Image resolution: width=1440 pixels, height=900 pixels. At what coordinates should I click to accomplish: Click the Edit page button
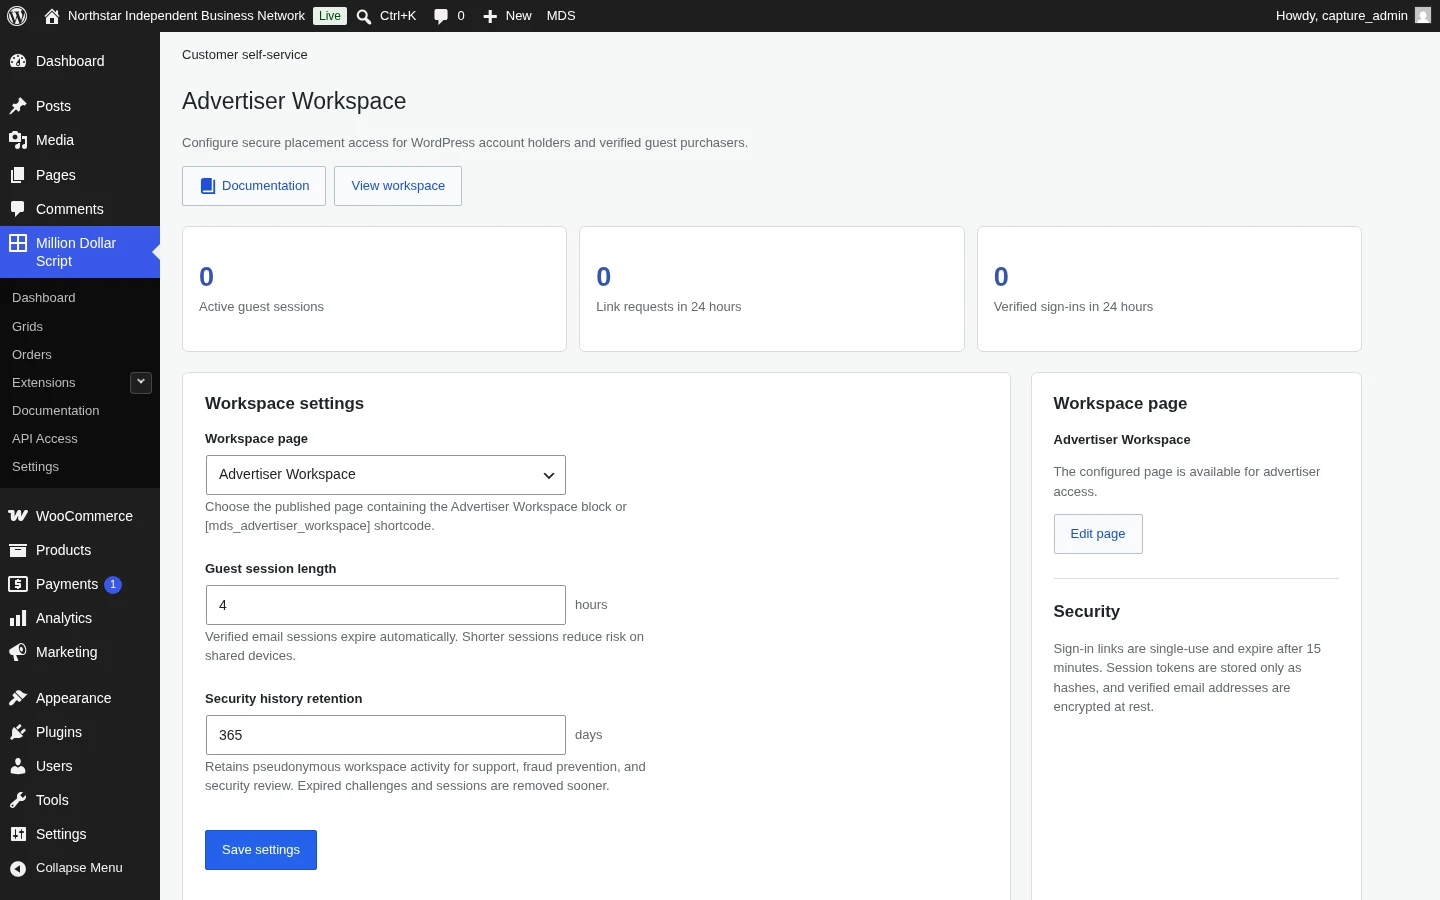pos(1098,534)
